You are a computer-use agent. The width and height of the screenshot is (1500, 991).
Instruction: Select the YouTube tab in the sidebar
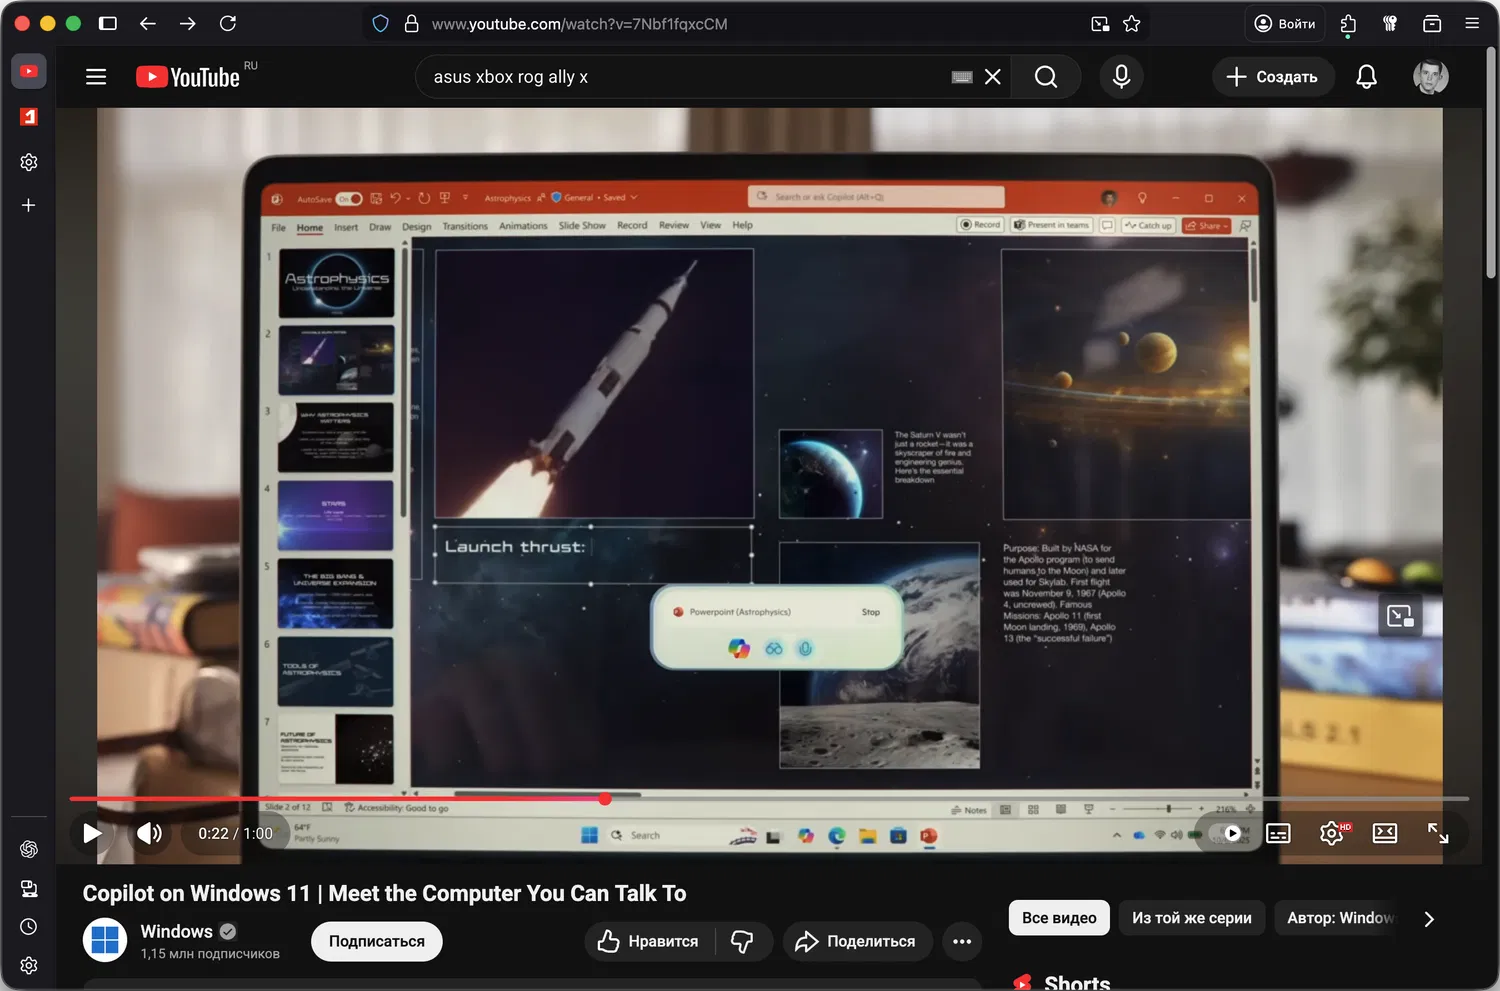29,71
